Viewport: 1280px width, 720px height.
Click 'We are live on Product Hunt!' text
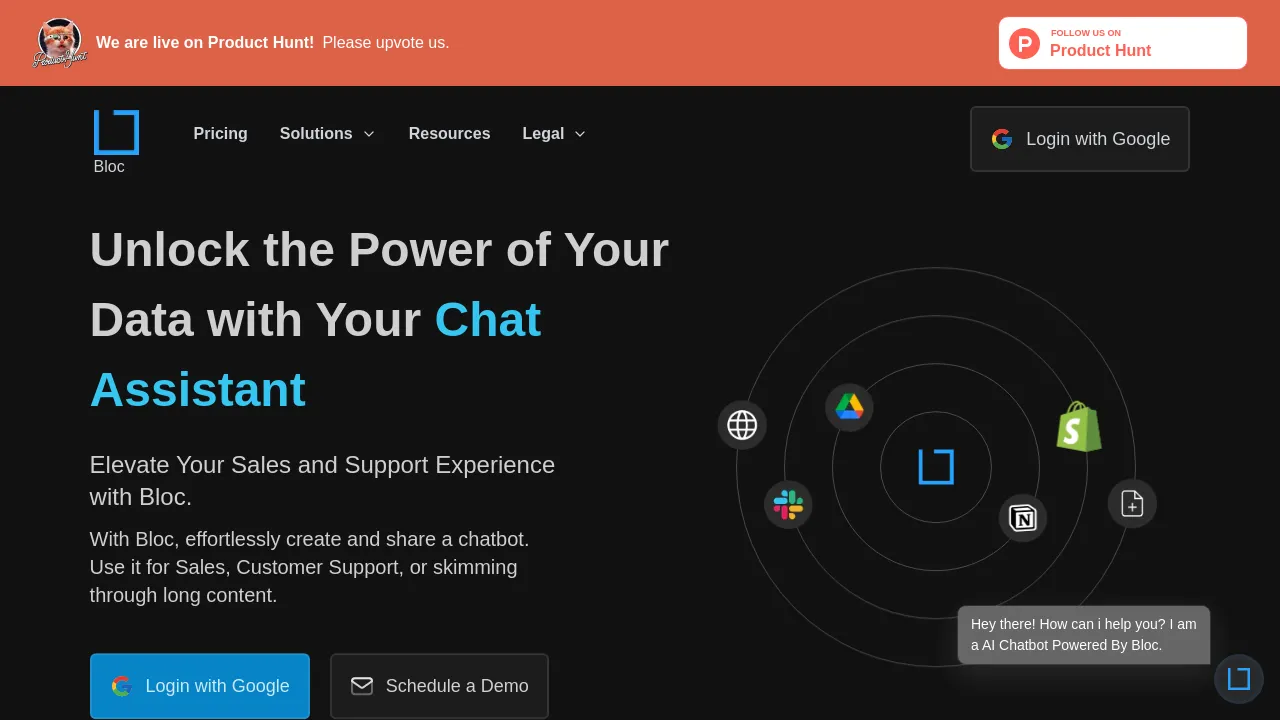click(205, 43)
